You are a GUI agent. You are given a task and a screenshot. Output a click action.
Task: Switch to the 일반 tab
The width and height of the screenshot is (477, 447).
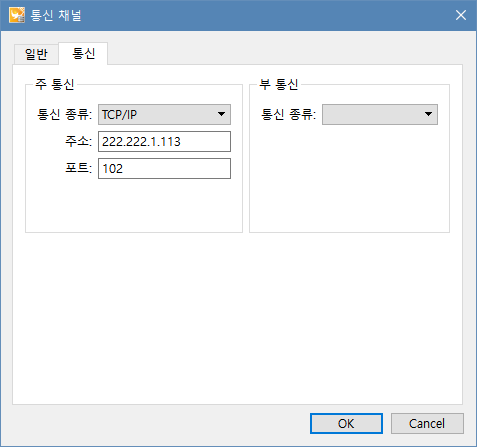[36, 54]
